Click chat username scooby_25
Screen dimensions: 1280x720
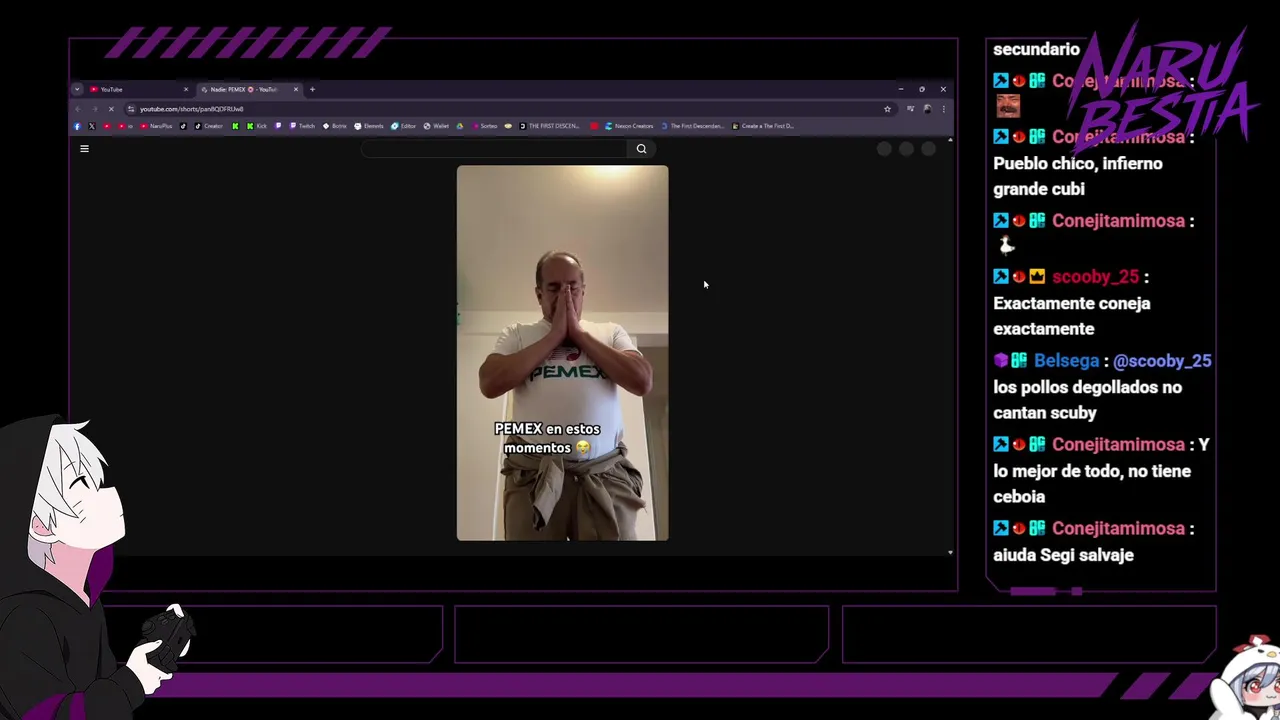[1095, 277]
